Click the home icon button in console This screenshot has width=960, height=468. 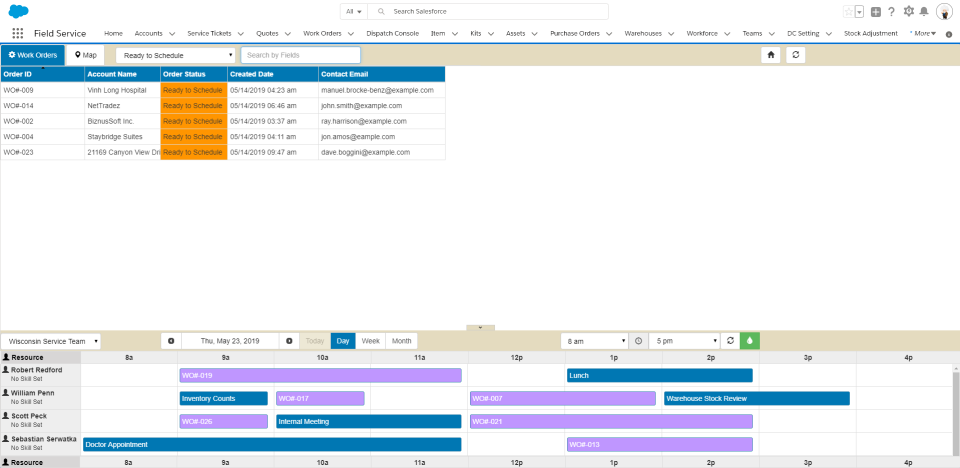tap(771, 55)
